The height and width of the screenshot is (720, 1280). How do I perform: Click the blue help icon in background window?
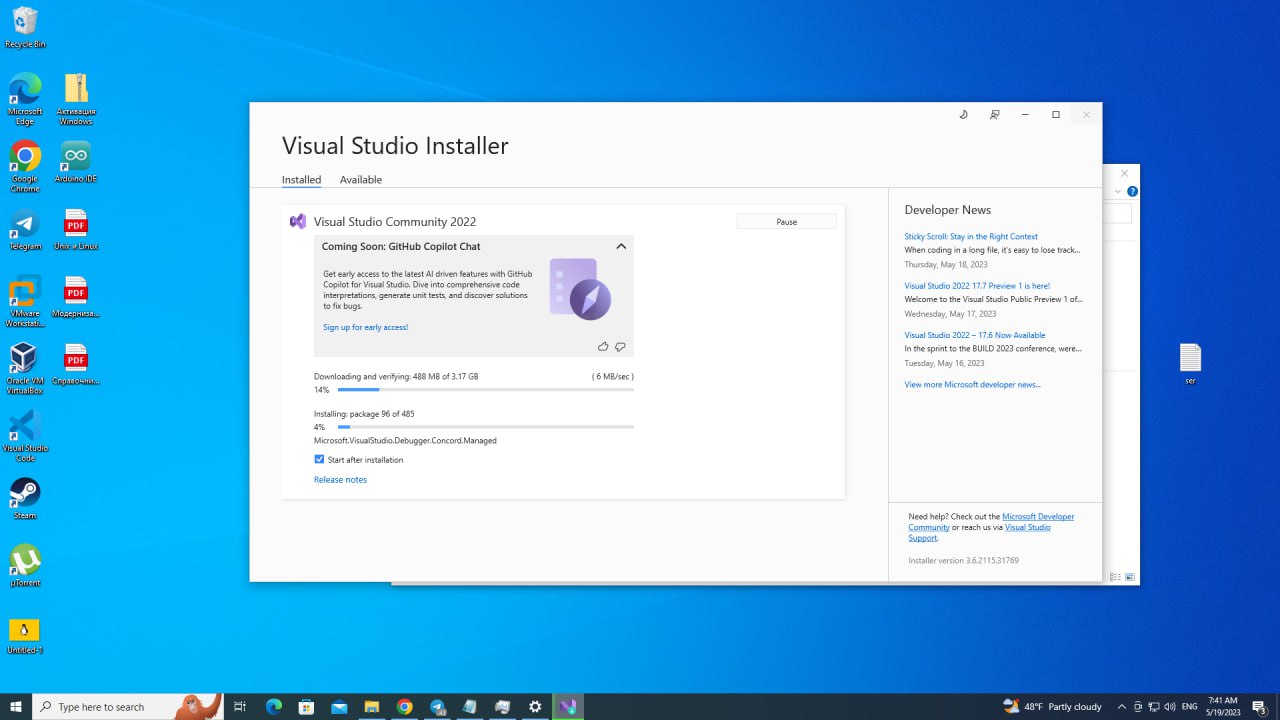click(1132, 191)
